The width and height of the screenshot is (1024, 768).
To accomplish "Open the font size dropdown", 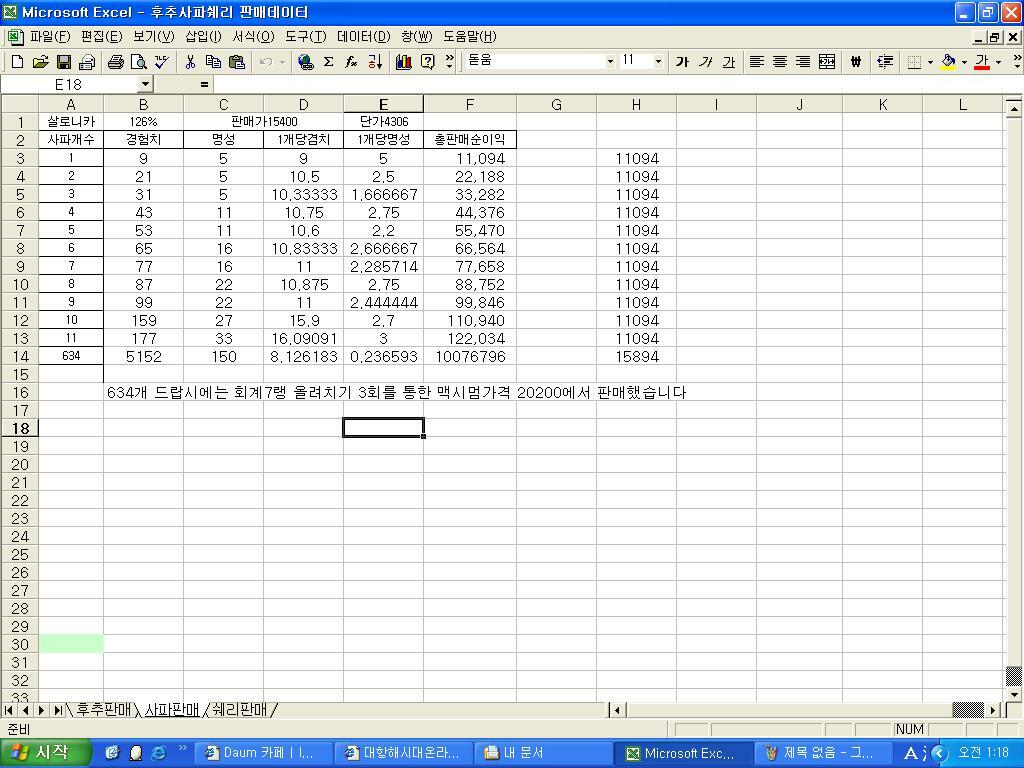I will [x=658, y=61].
